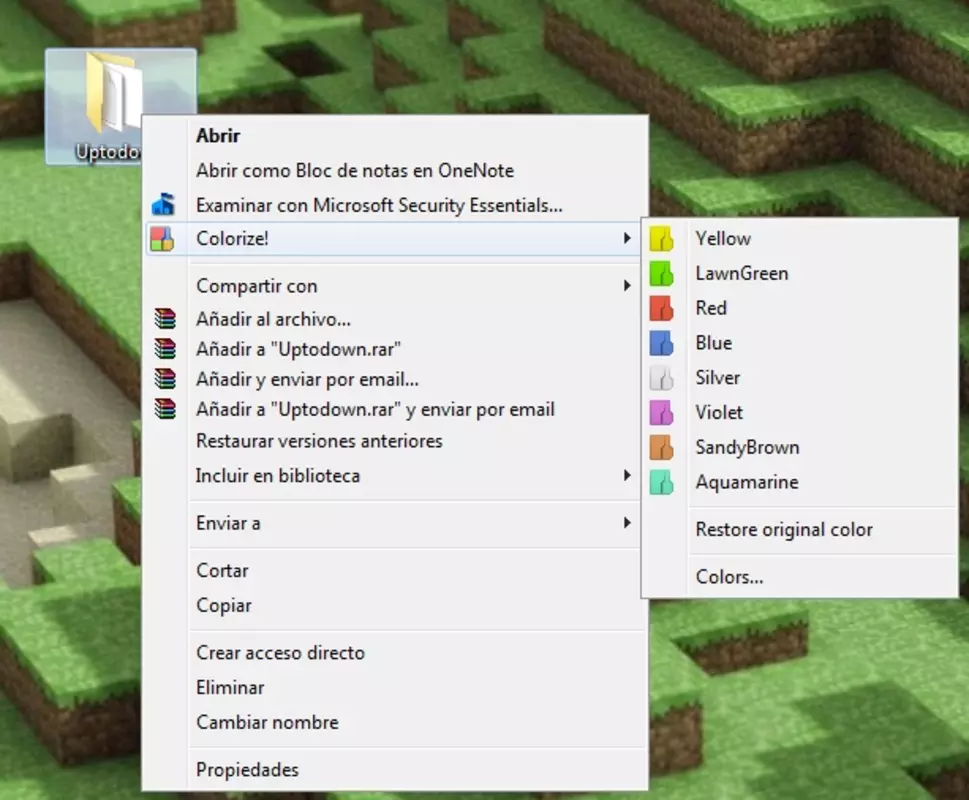Viewport: 969px width, 800px height.
Task: Click the Colorize! paint bucket icon
Action: point(163,238)
